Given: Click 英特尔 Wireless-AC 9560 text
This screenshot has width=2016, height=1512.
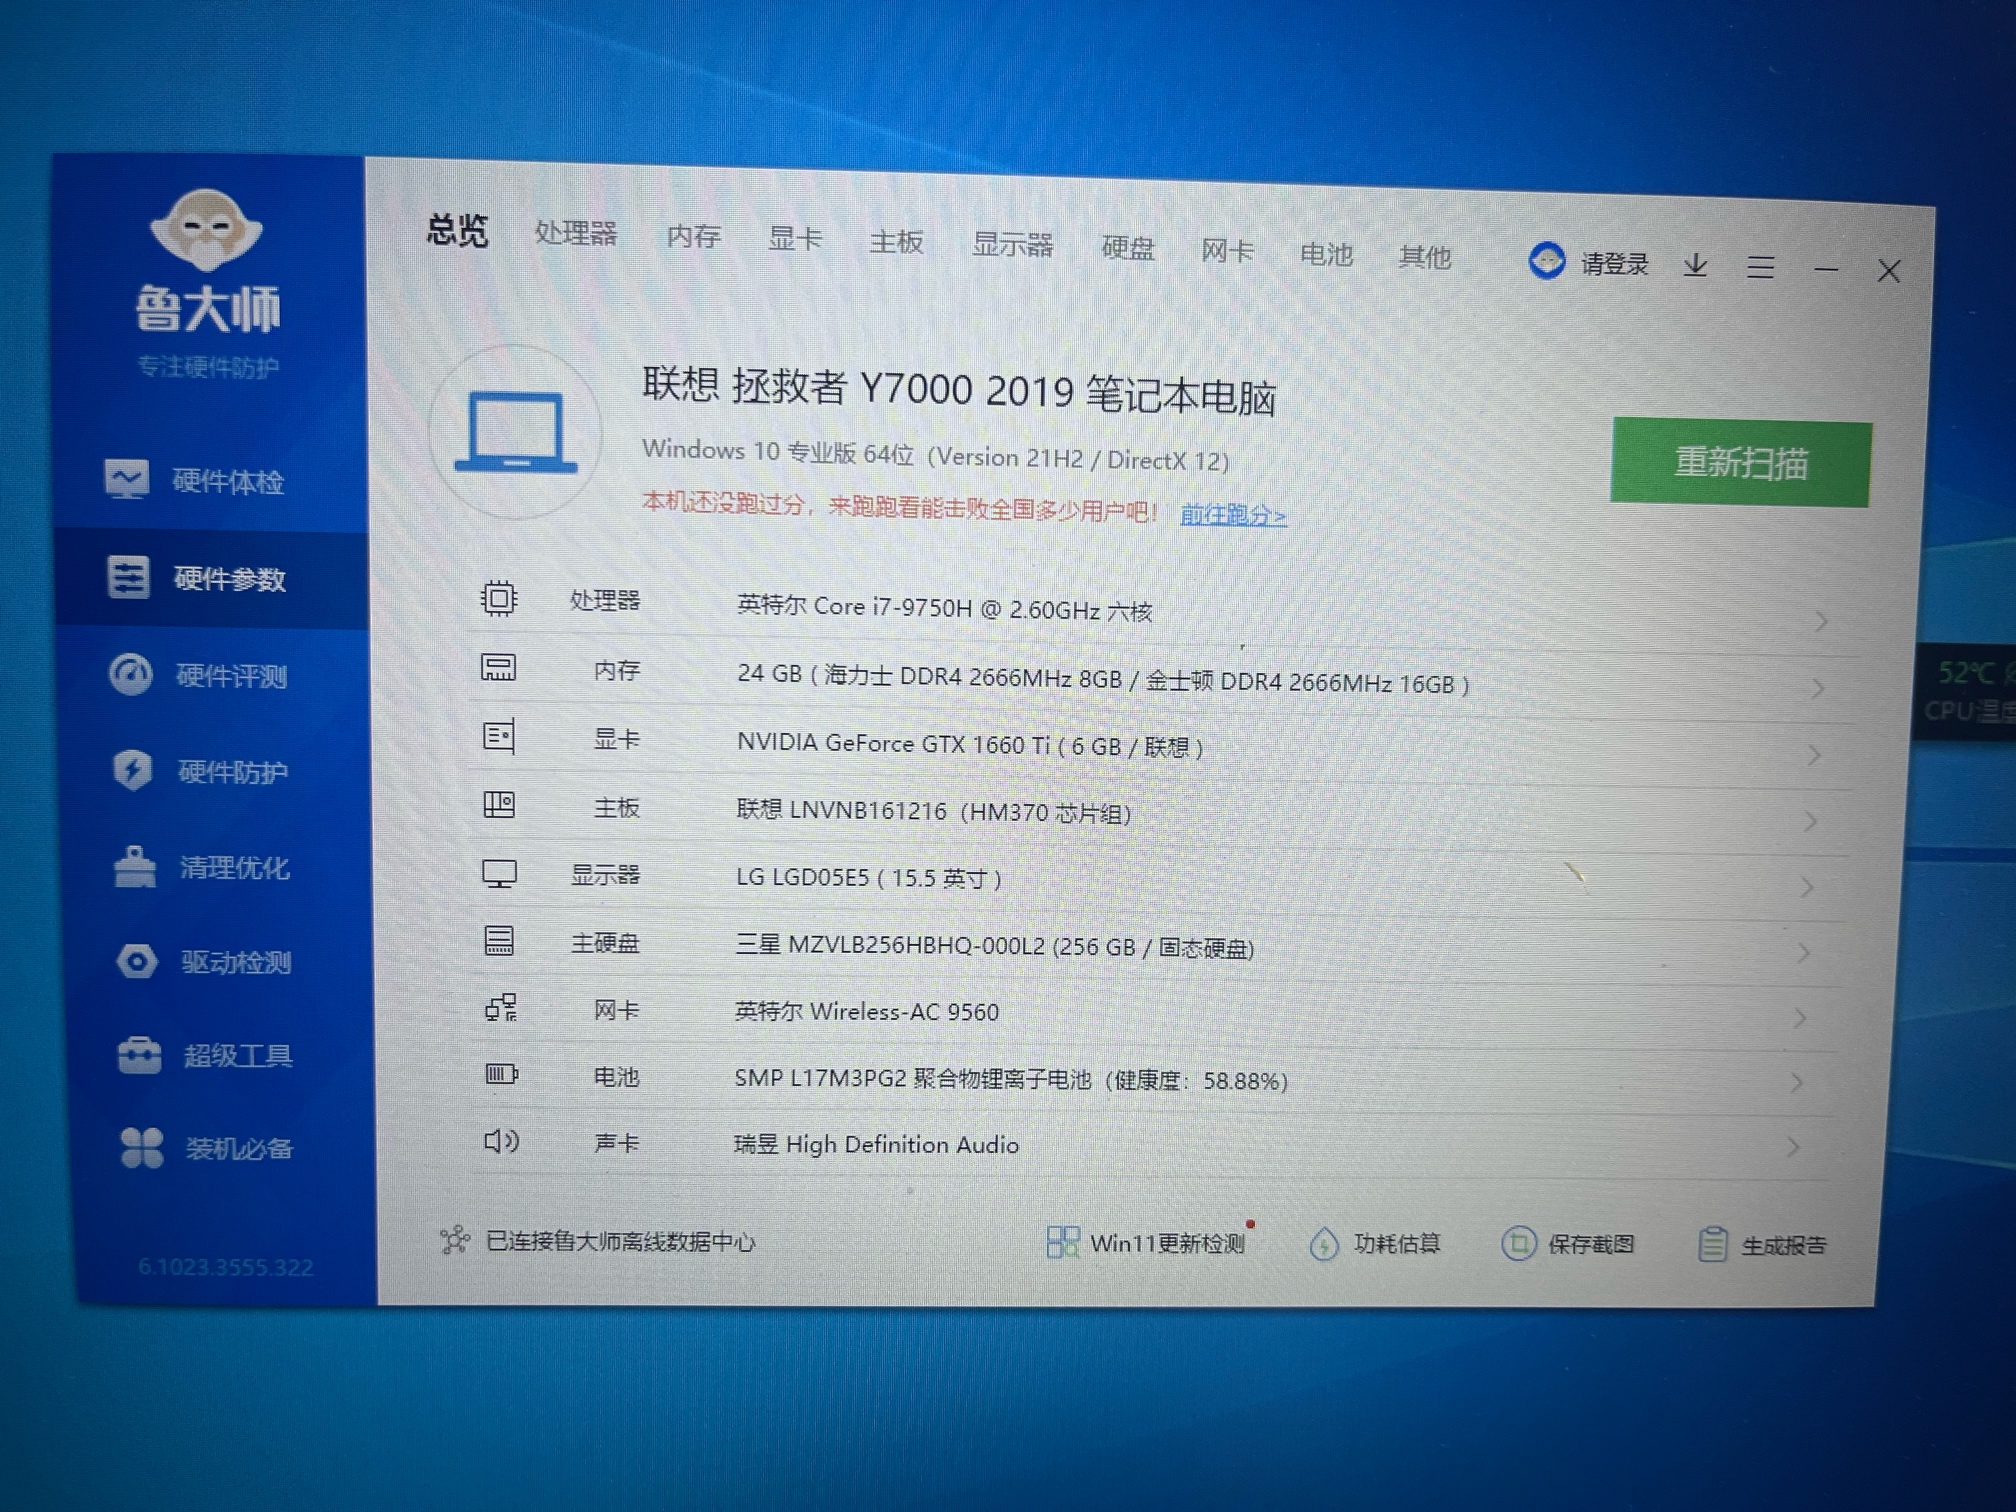Looking at the screenshot, I should point(866,1011).
